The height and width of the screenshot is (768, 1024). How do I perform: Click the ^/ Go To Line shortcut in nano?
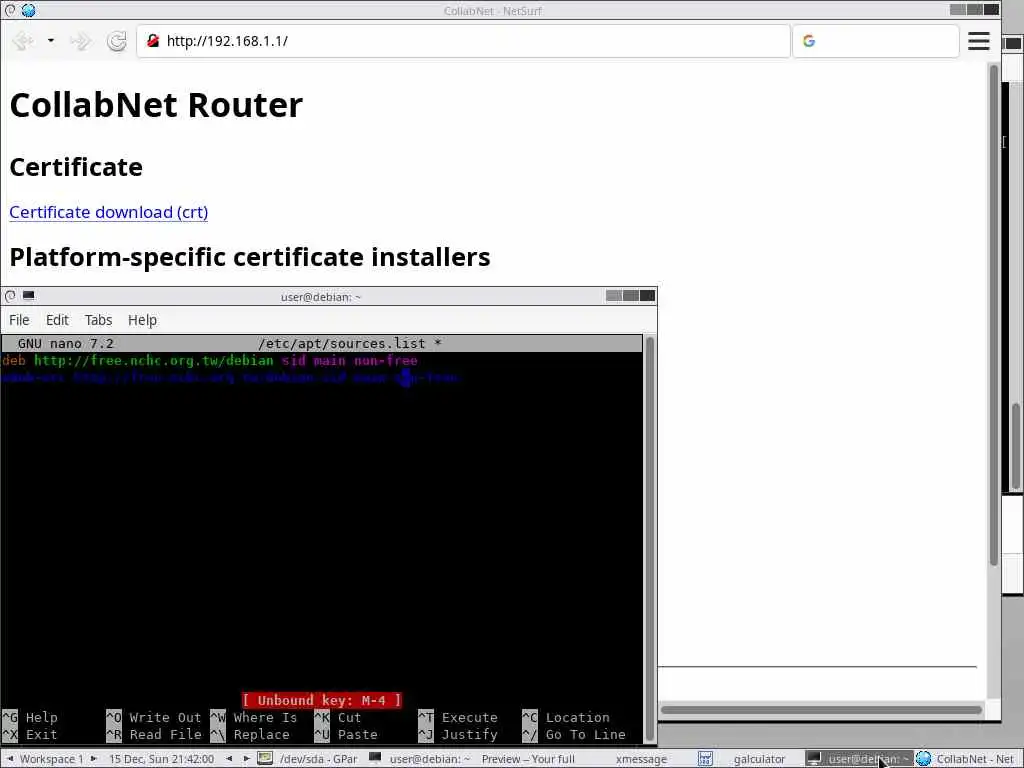click(574, 734)
